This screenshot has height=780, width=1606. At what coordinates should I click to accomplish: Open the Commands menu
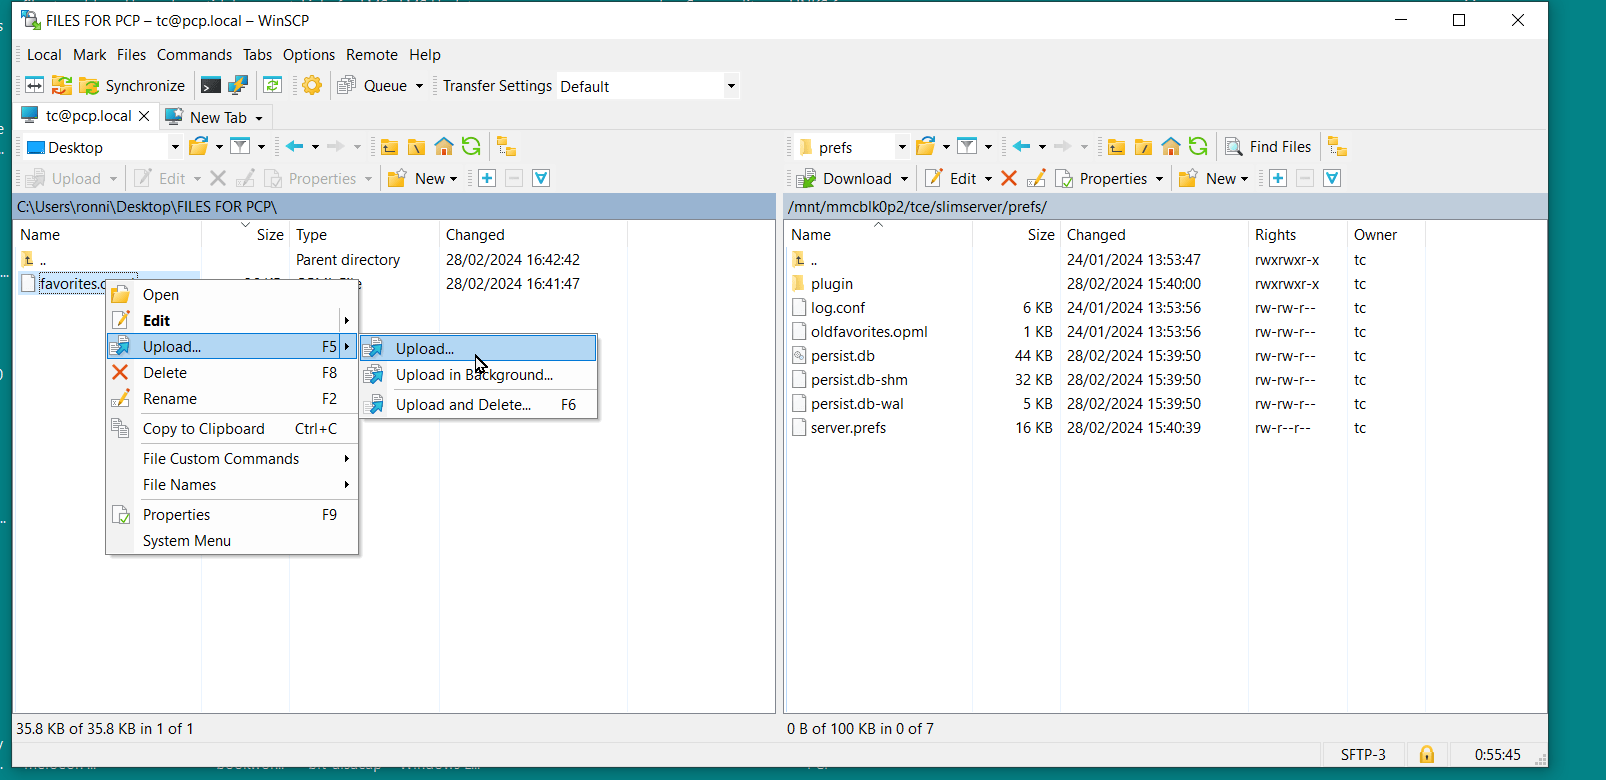(194, 55)
